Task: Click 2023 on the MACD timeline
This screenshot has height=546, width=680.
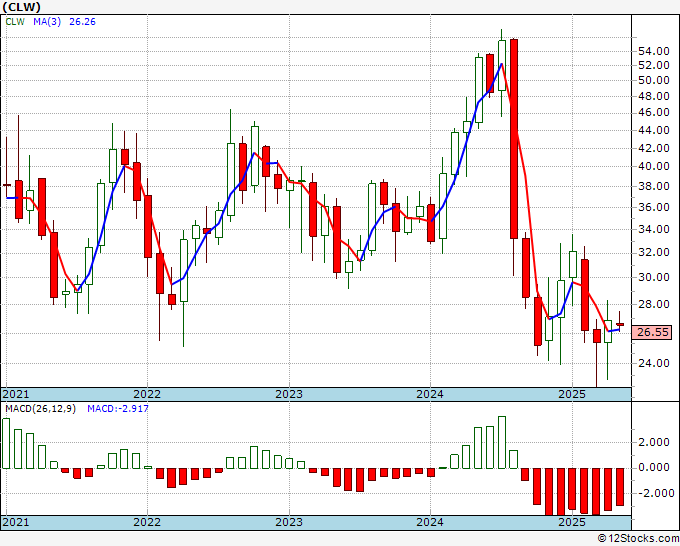Action: pos(289,522)
